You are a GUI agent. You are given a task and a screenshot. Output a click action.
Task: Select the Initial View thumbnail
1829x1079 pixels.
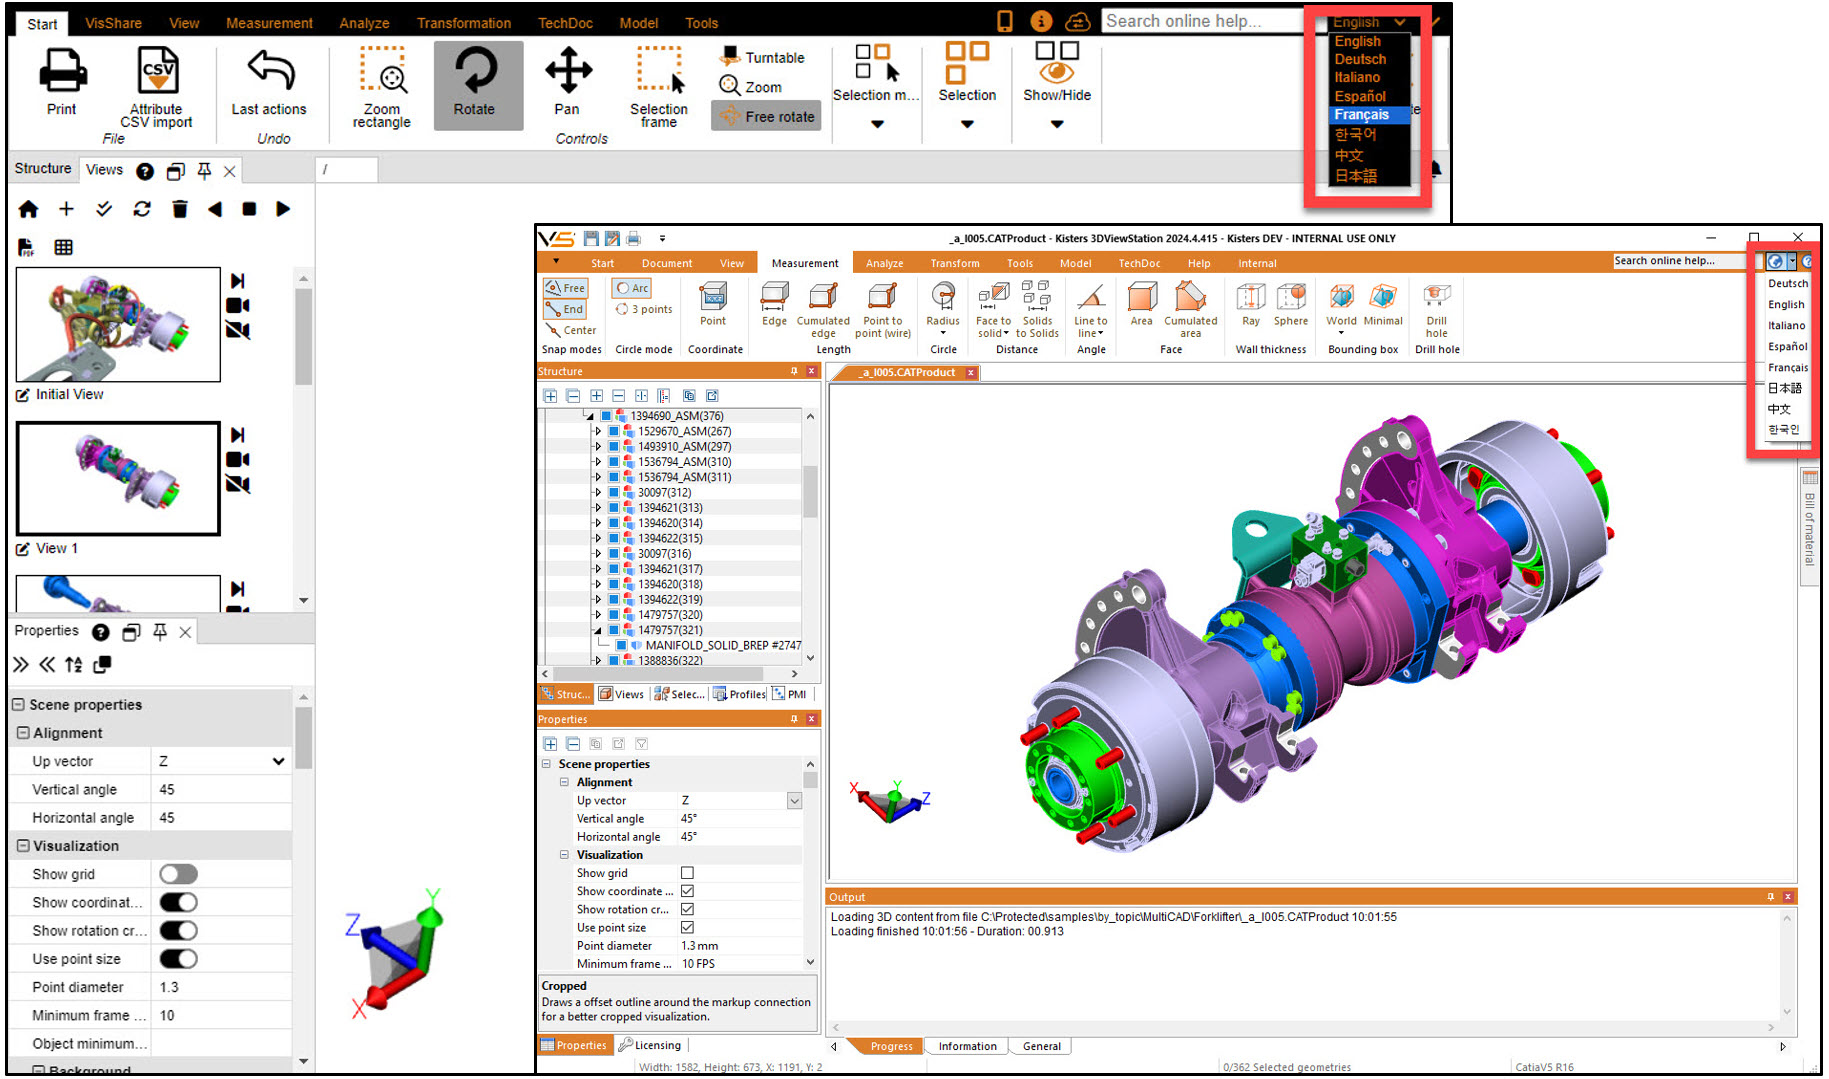click(x=118, y=324)
